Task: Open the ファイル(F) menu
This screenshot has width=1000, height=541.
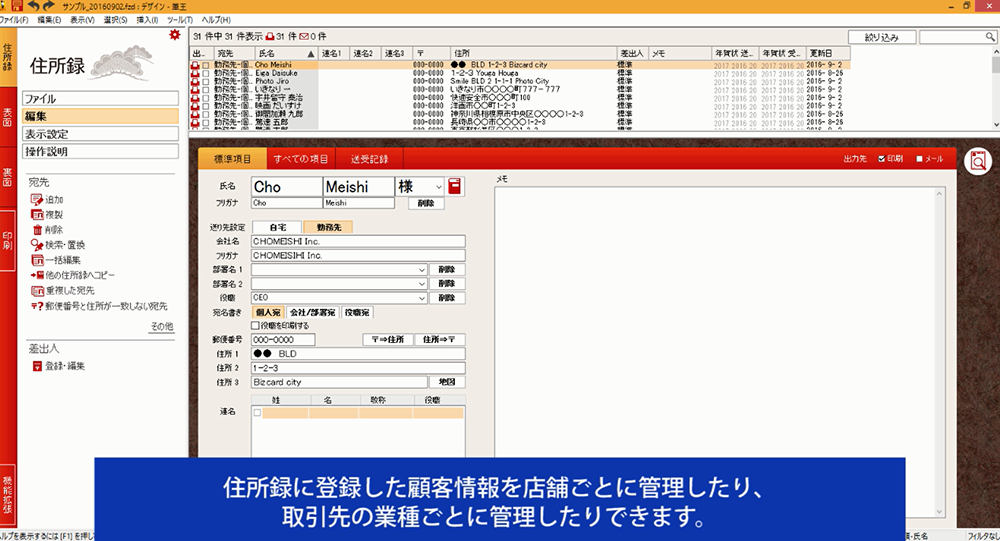Action: [13, 20]
